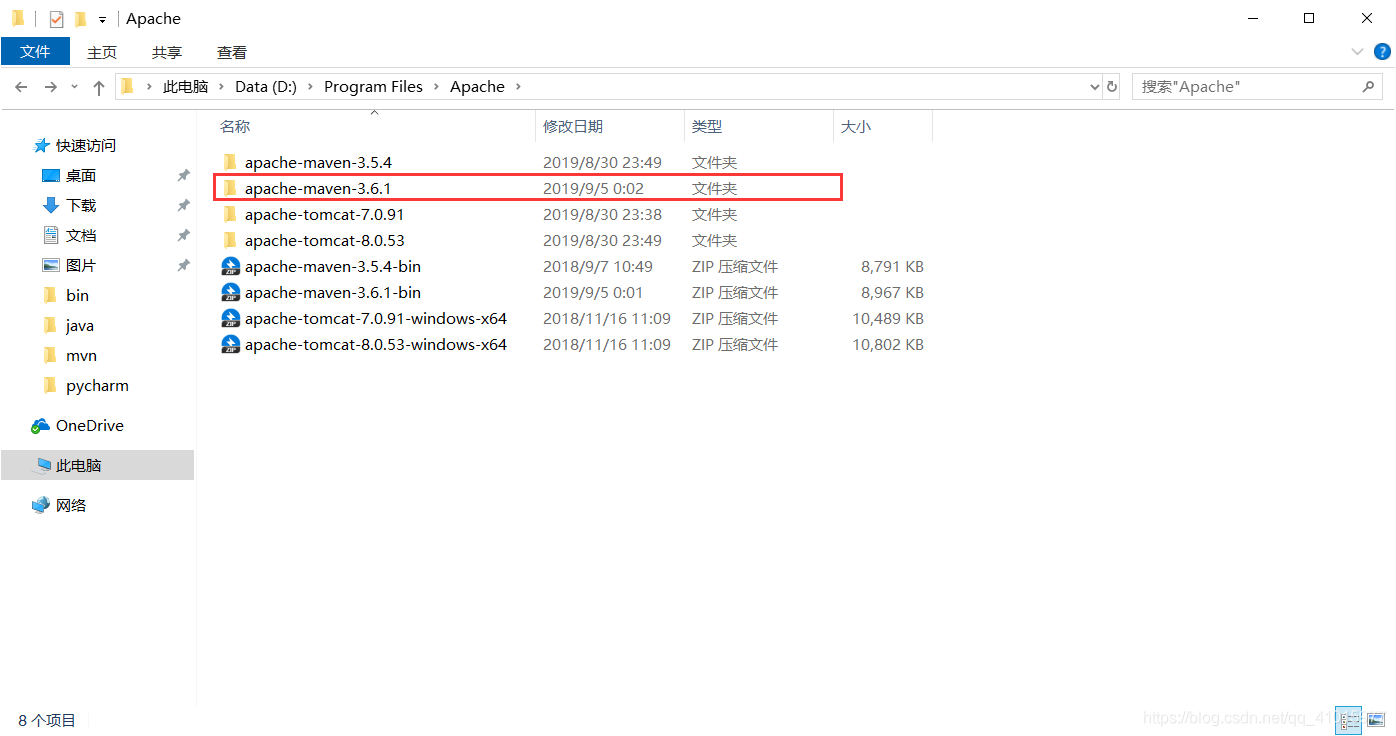Switch to details view layout icon
This screenshot has width=1396, height=736.
pos(1348,718)
